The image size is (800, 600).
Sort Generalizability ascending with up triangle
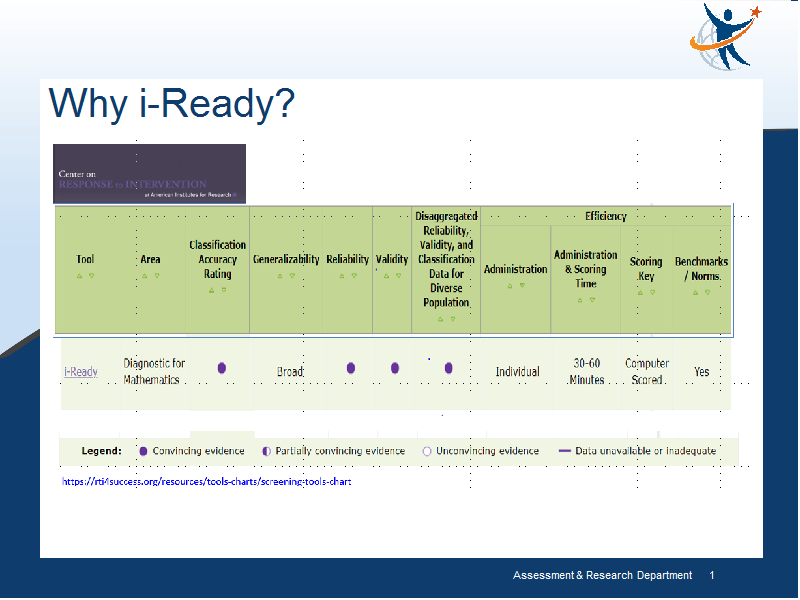280,276
